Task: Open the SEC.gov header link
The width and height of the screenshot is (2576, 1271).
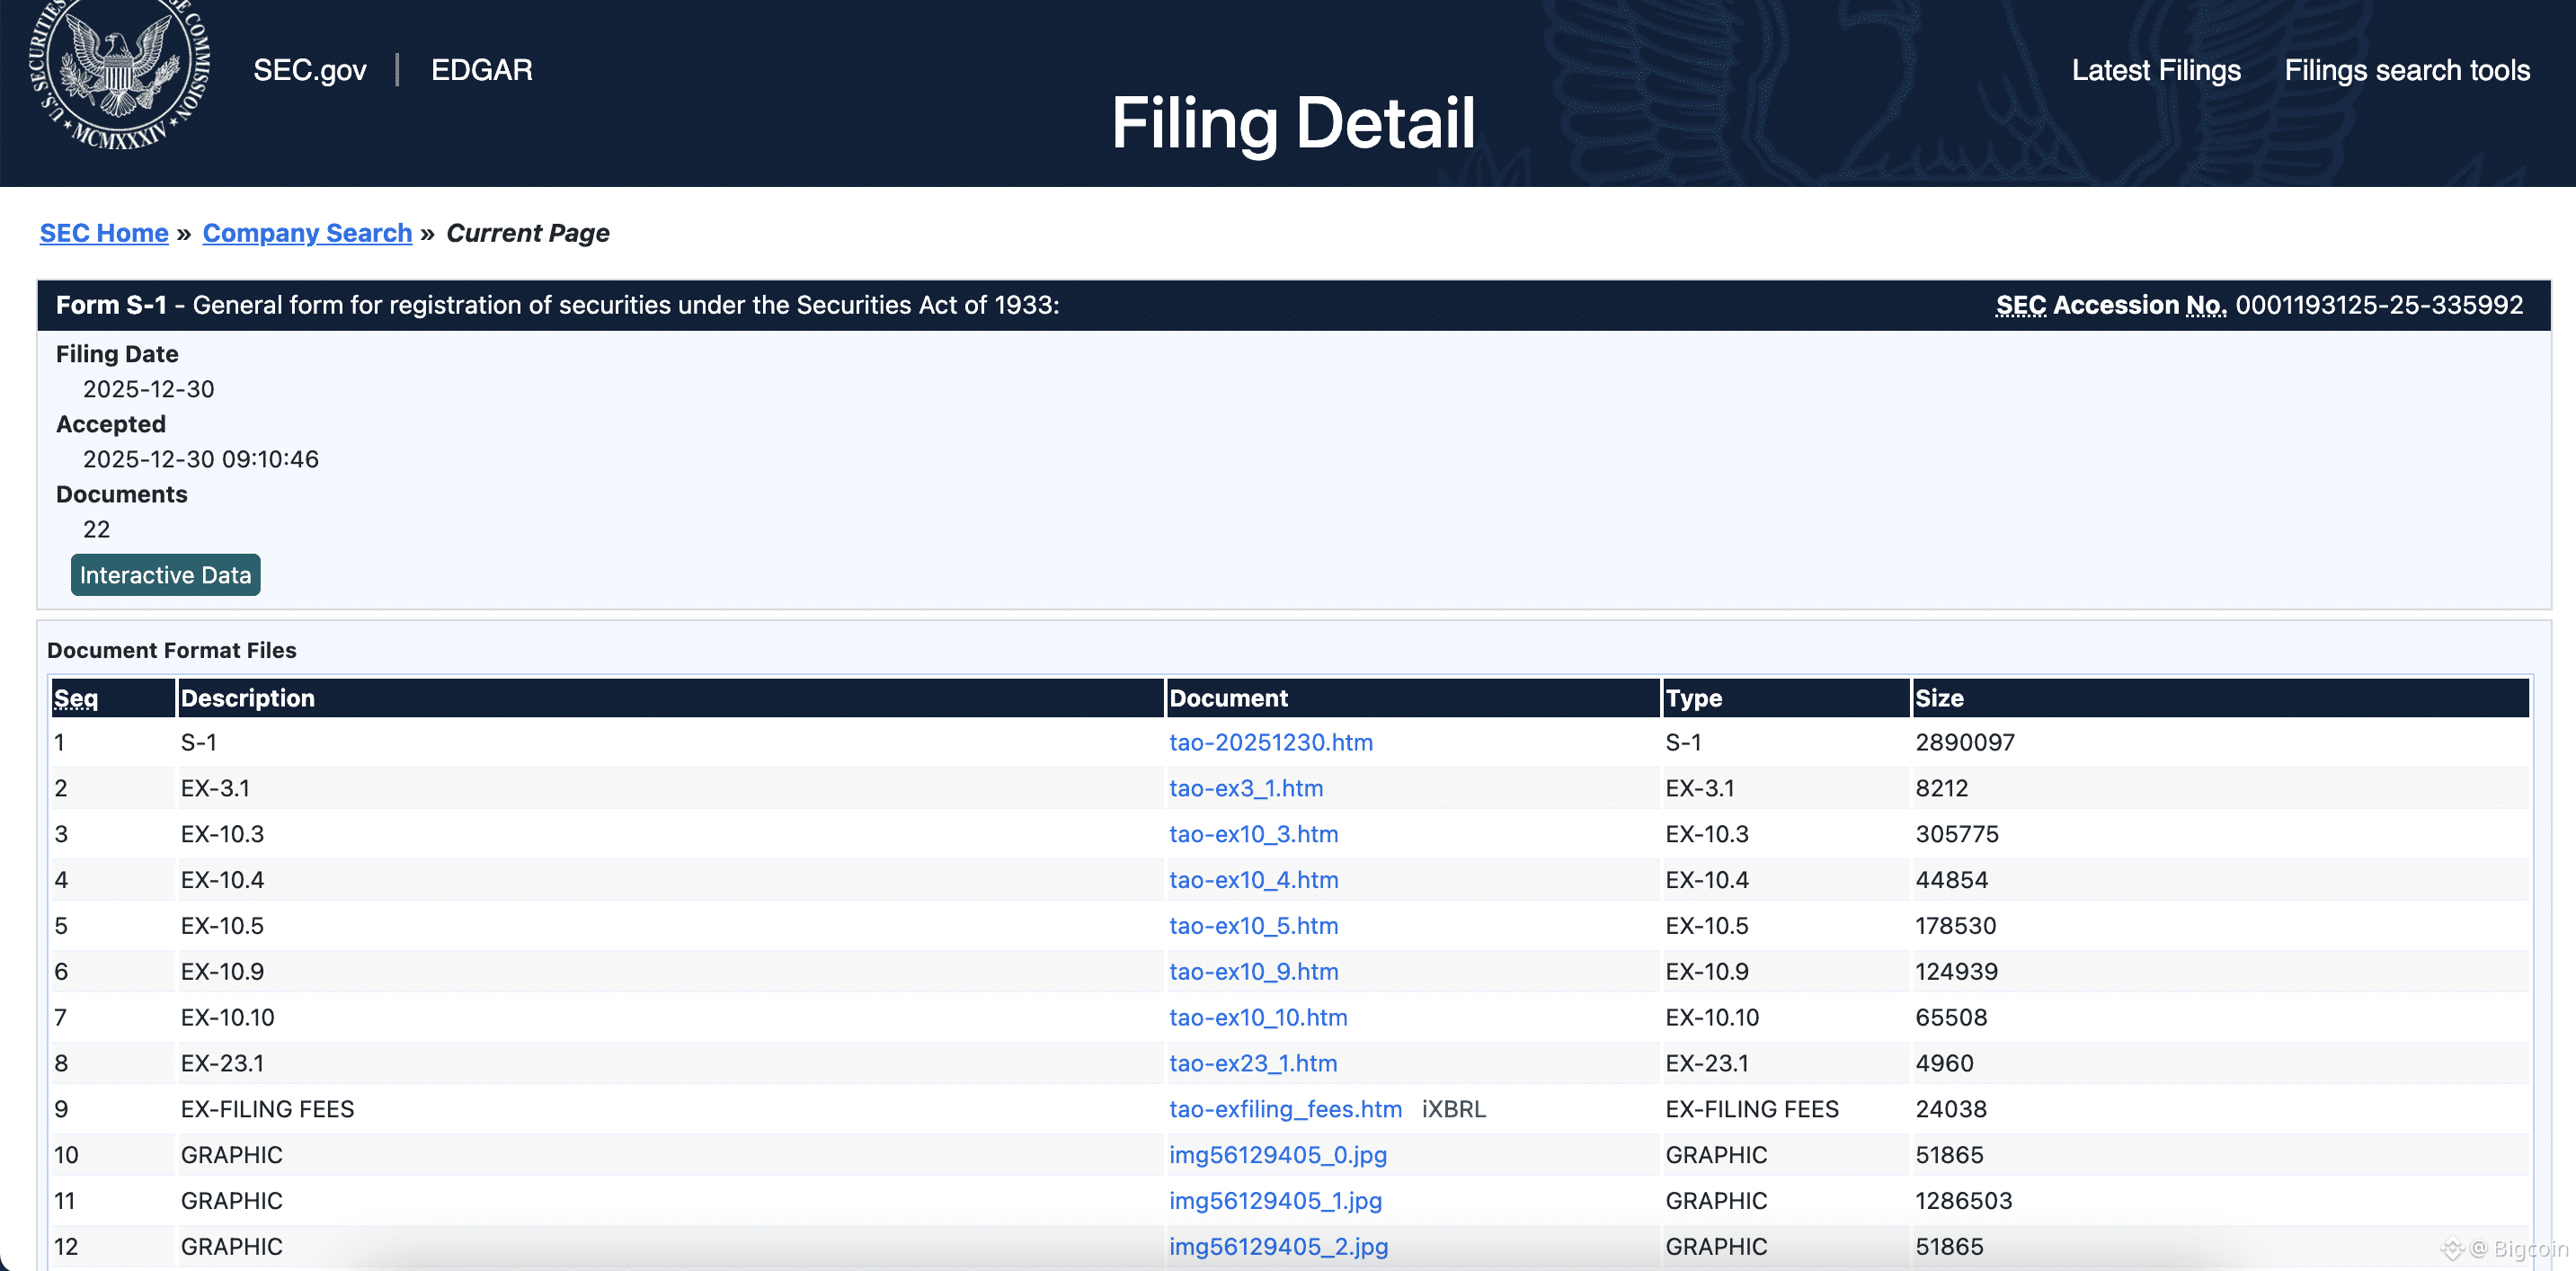Action: (309, 70)
